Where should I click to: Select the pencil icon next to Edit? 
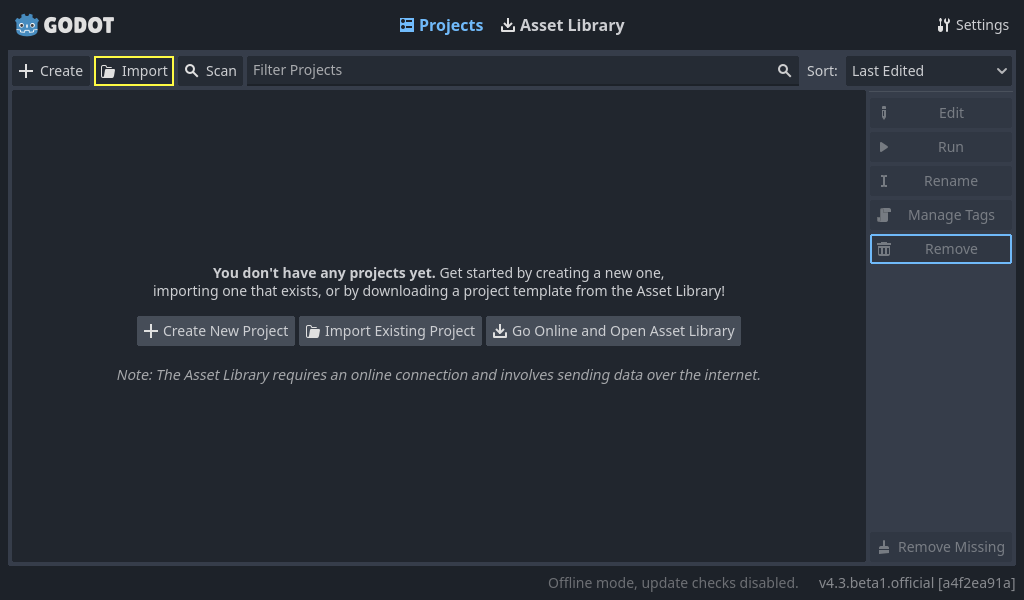pyautogui.click(x=884, y=112)
